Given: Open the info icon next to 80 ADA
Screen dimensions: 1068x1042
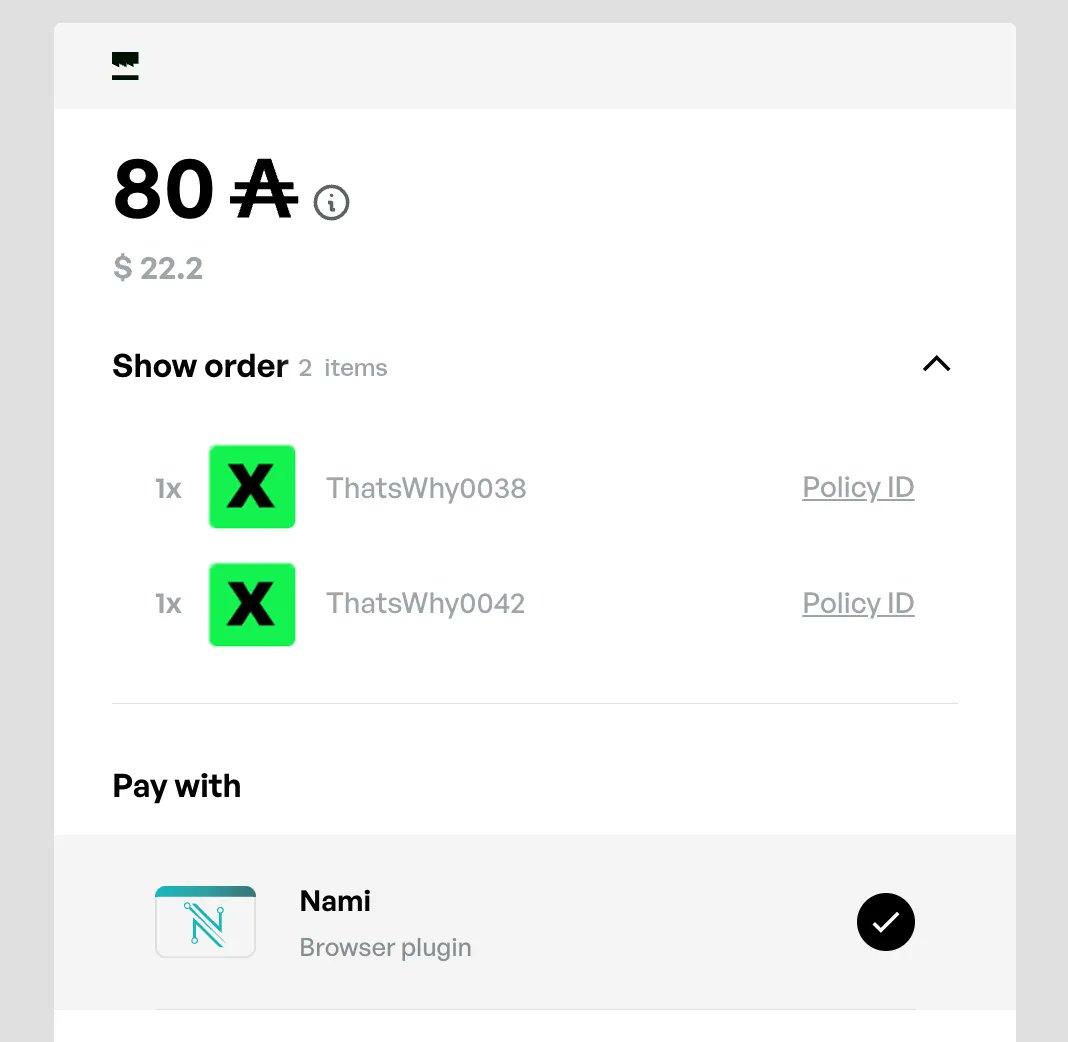Looking at the screenshot, I should point(331,202).
